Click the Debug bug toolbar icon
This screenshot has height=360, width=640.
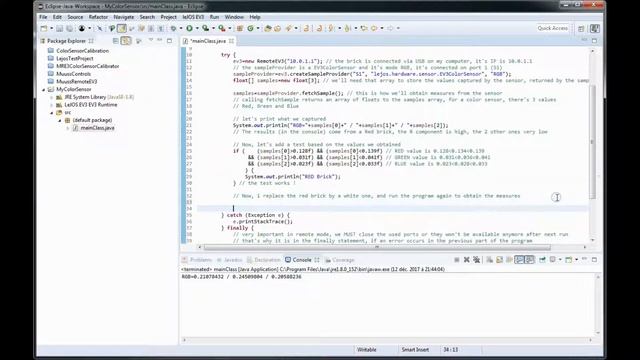(x=173, y=28)
